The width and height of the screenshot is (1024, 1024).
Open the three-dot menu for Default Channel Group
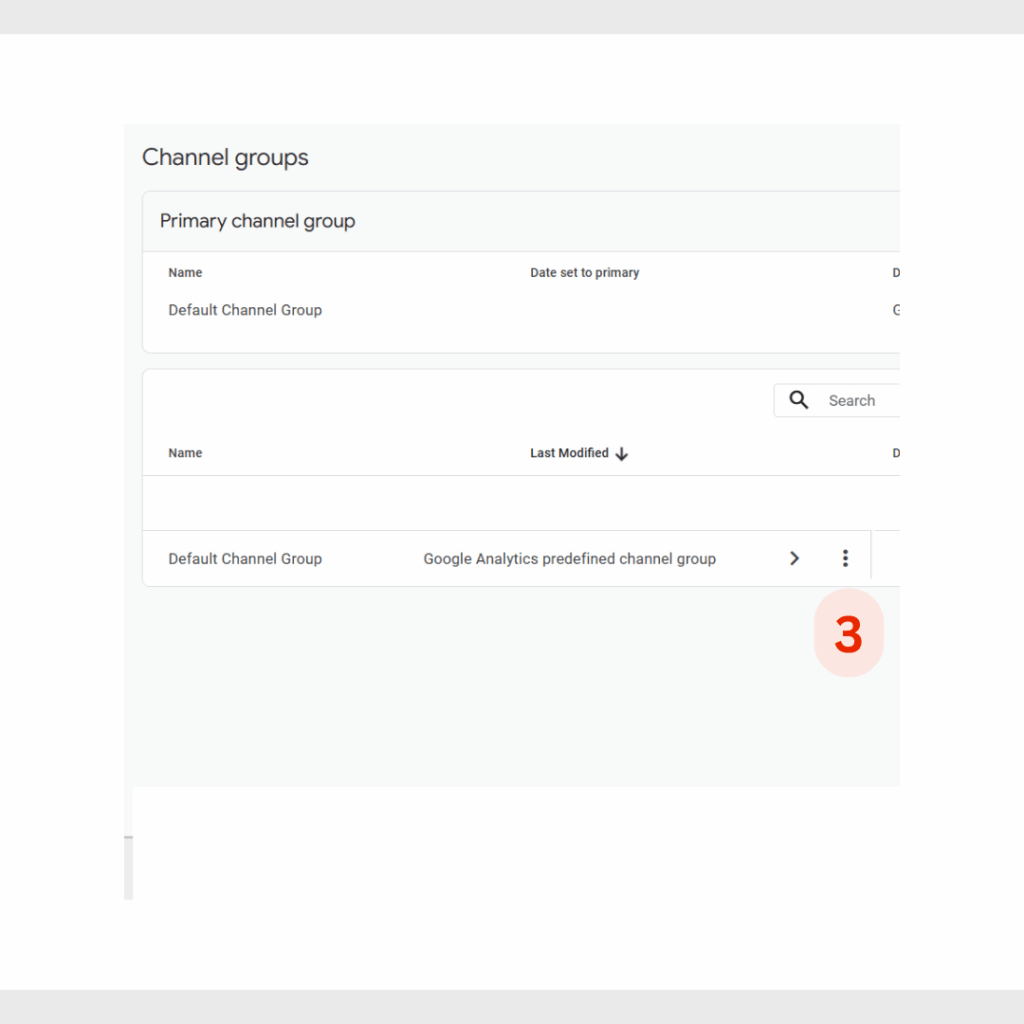pos(845,558)
